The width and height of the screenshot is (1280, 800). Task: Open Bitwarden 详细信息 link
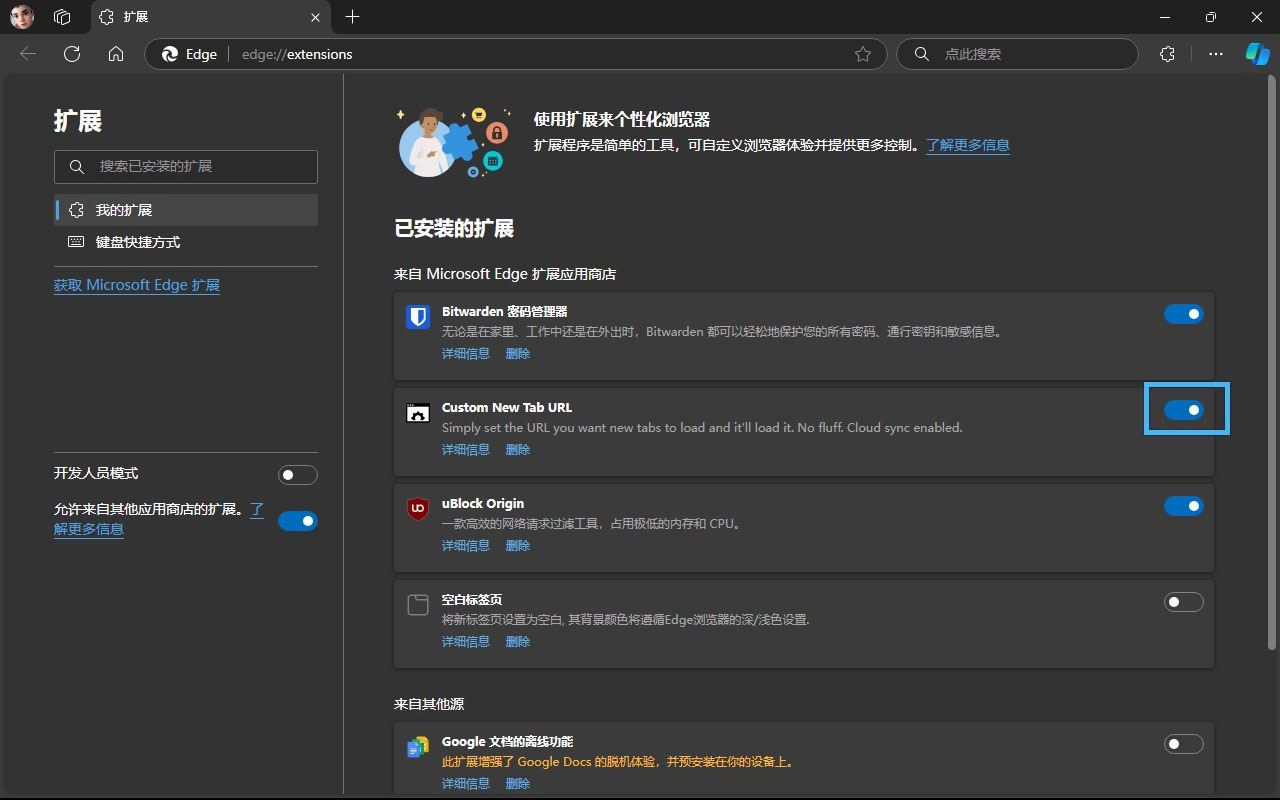(466, 353)
